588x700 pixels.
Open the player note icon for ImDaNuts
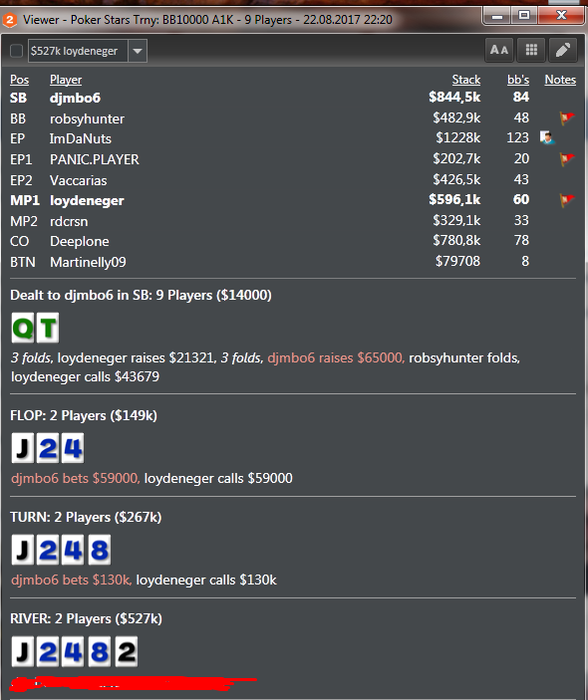(547, 138)
